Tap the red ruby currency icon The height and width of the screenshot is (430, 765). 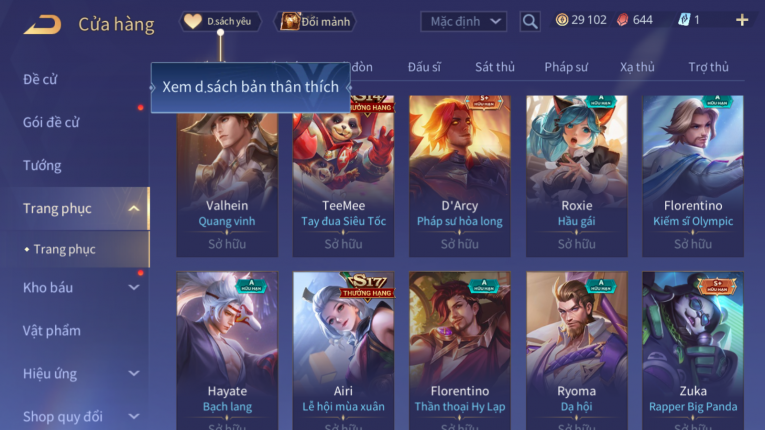click(623, 20)
